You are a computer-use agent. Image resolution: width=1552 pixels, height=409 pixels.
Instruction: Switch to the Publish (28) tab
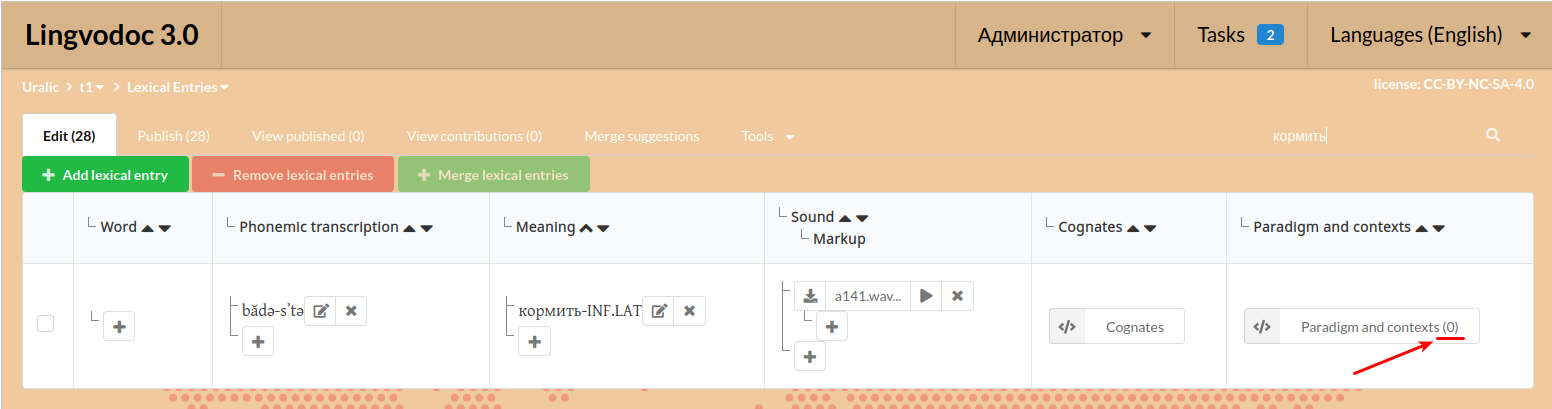174,136
